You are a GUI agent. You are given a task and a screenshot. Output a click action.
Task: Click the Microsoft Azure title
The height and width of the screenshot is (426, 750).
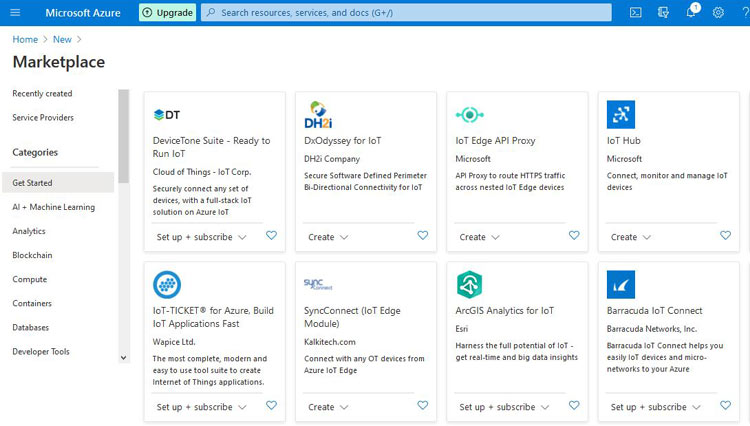[83, 13]
